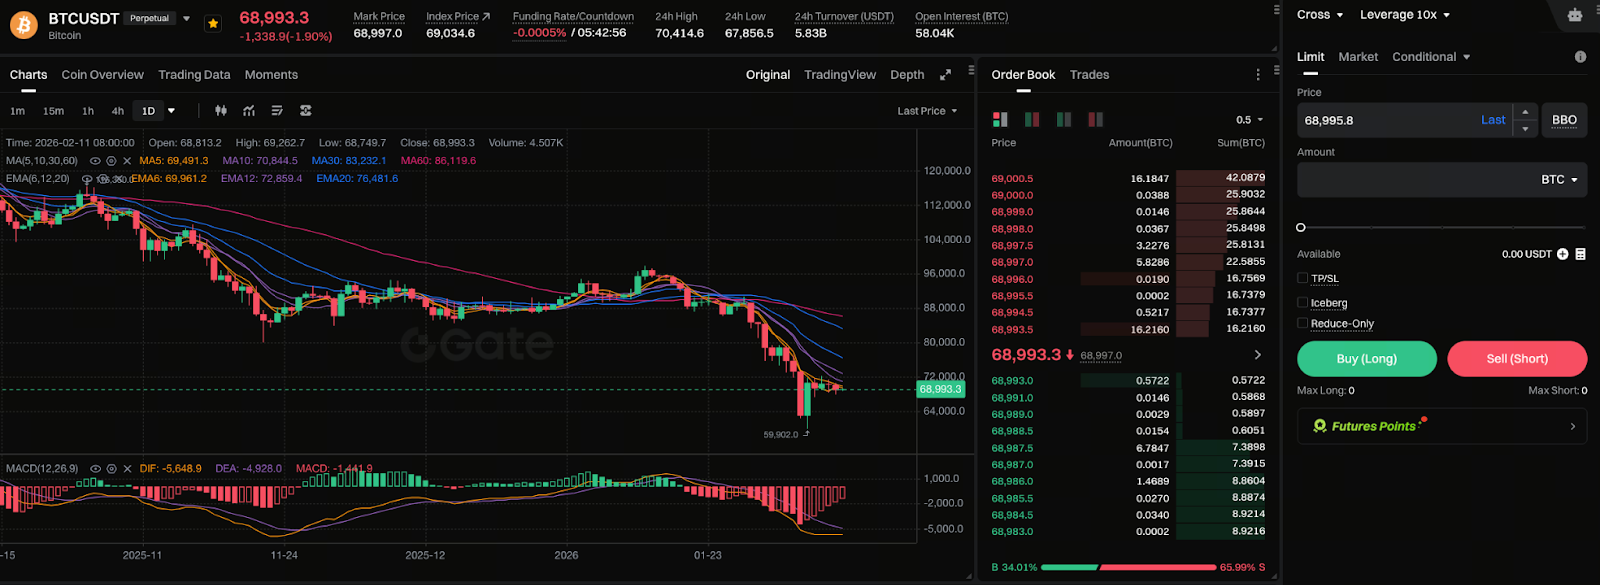Click plus icon to deposit USDT
The width and height of the screenshot is (1600, 585).
(1563, 254)
